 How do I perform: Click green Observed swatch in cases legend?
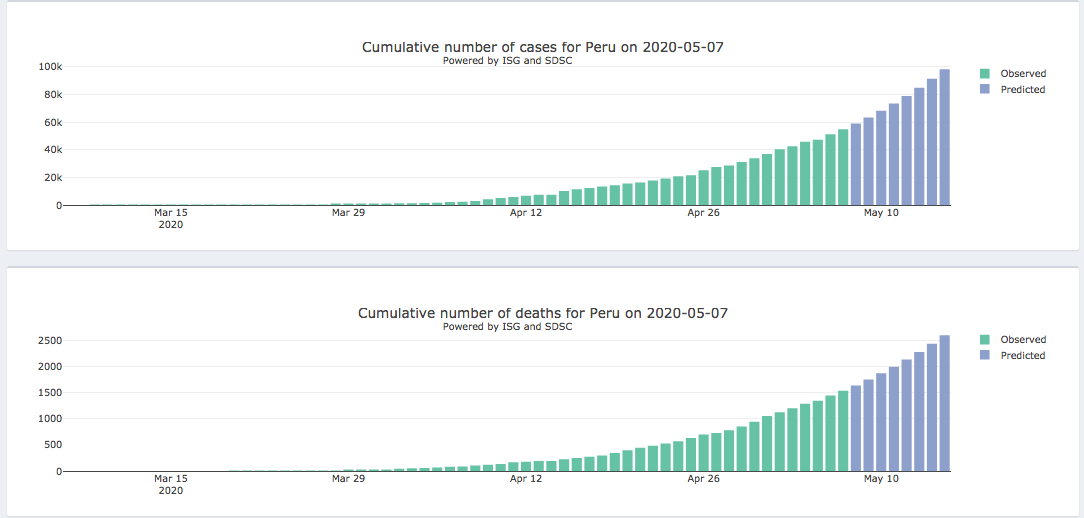(985, 74)
